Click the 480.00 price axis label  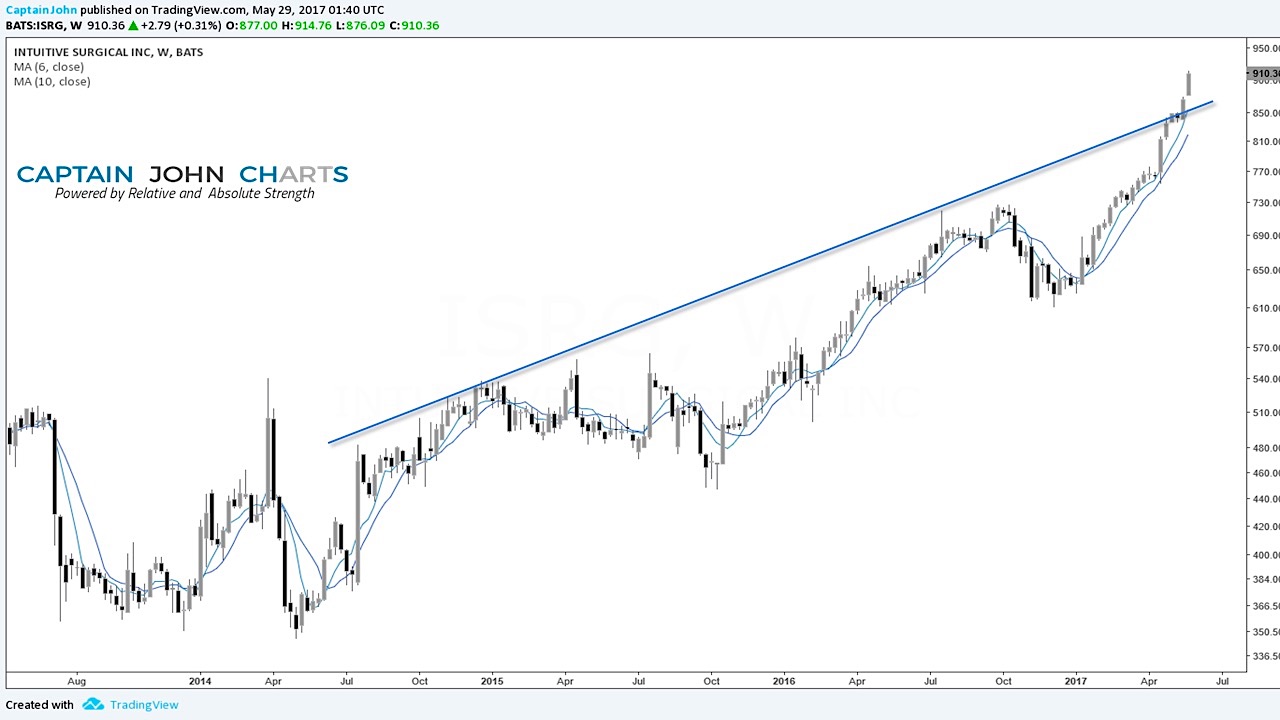tap(1265, 448)
